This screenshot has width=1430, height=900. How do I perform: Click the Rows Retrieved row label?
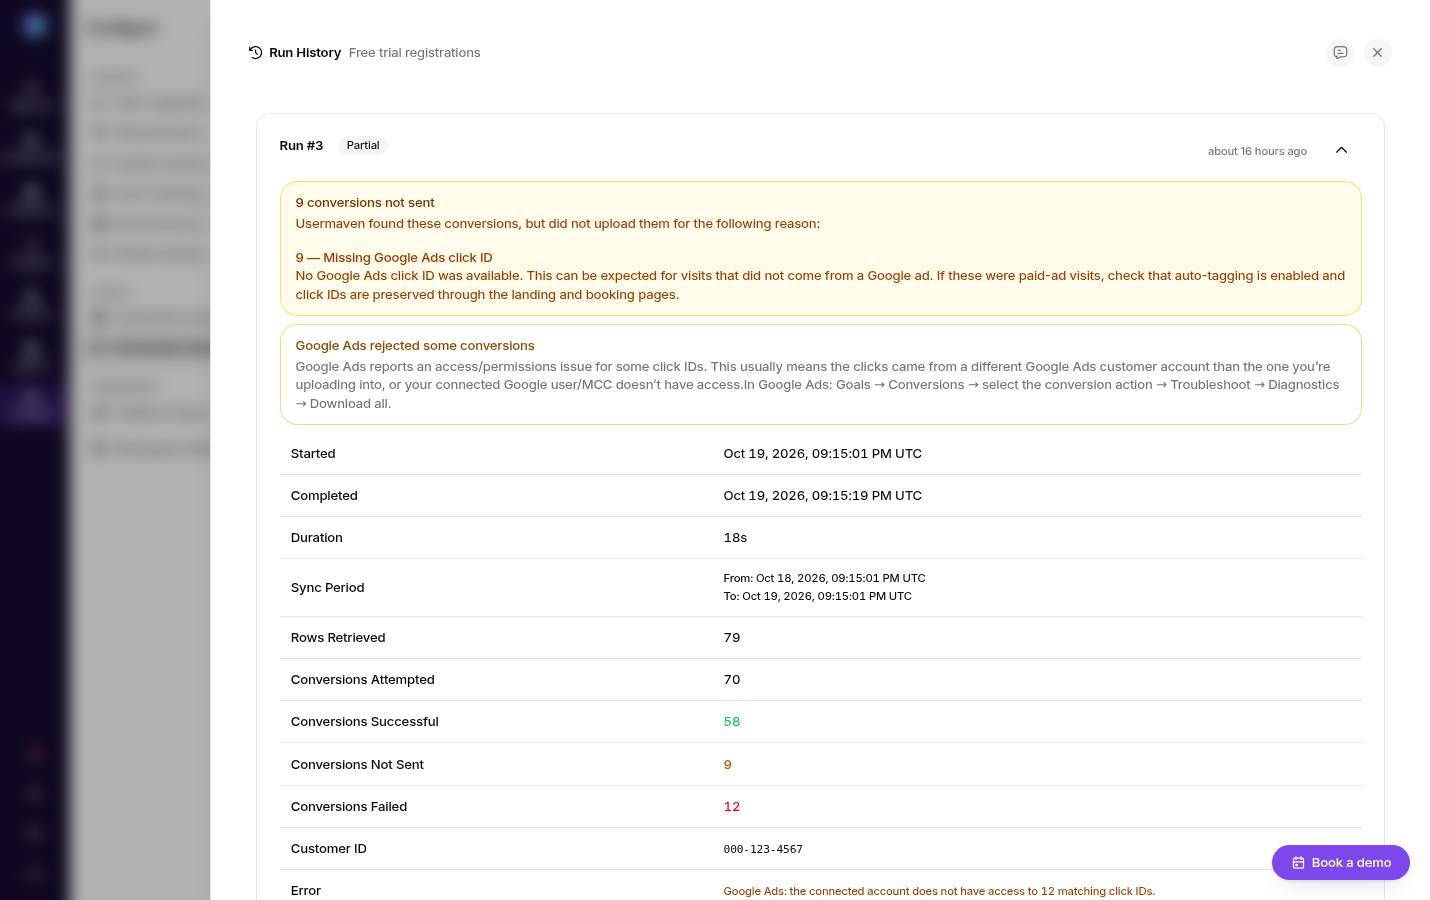click(x=338, y=638)
